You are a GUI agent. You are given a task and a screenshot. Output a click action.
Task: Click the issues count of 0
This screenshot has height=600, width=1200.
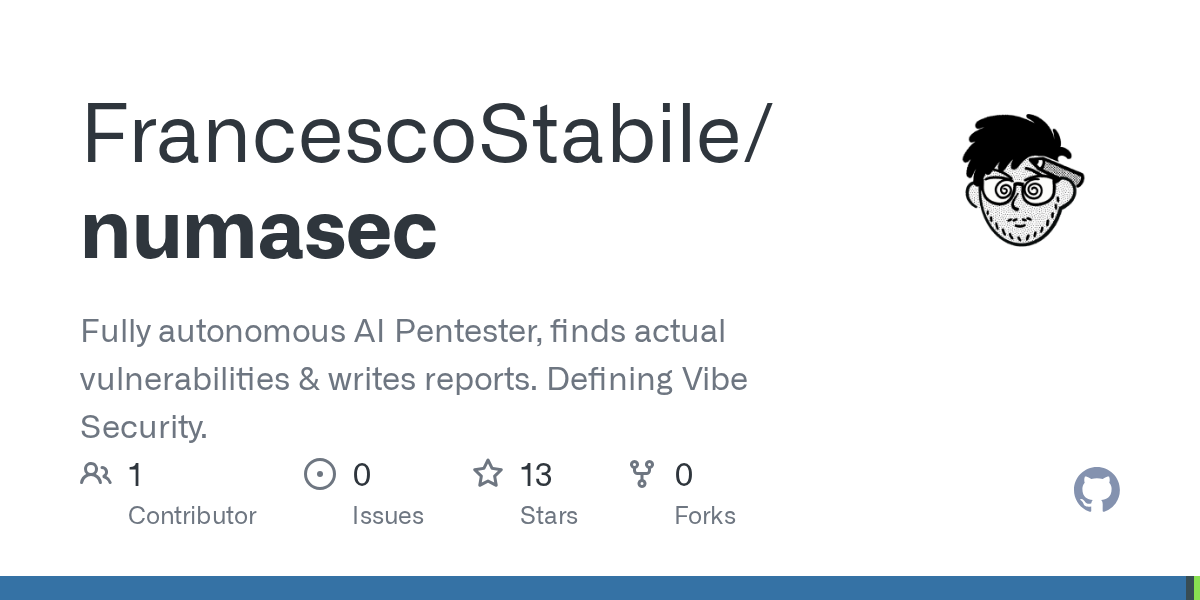362,475
